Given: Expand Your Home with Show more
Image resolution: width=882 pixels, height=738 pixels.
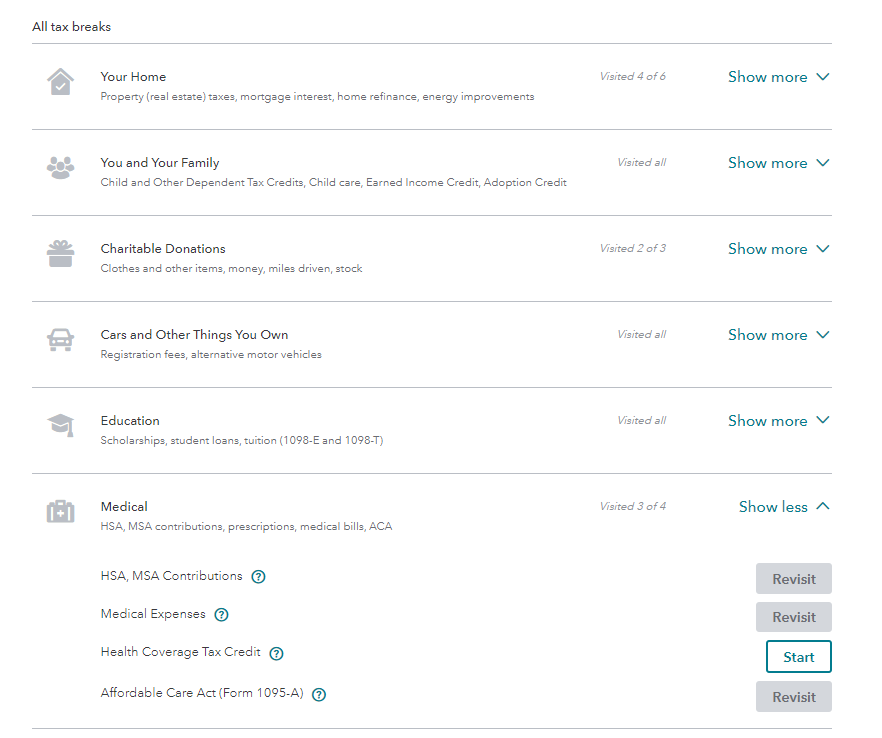Looking at the screenshot, I should 778,77.
